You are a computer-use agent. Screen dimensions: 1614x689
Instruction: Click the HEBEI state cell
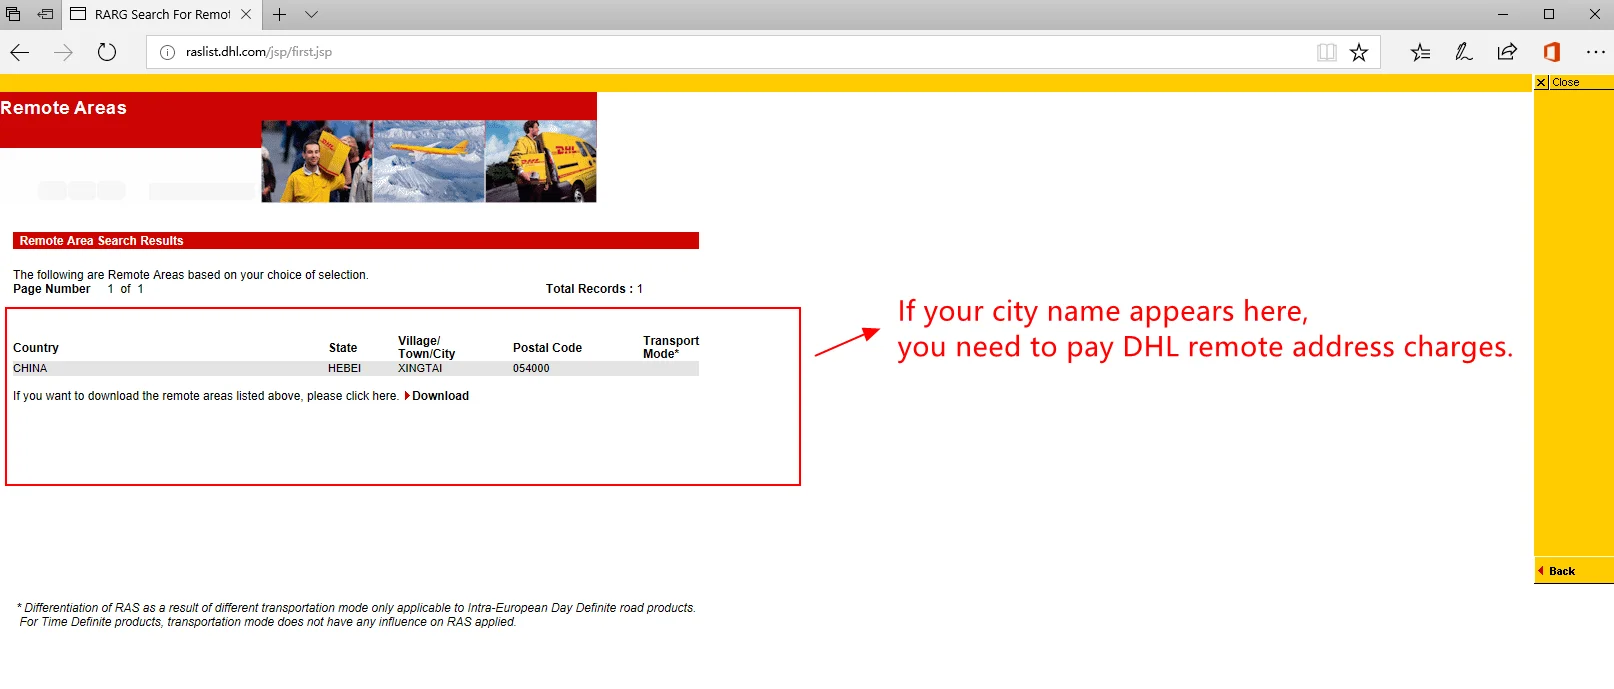(x=345, y=368)
